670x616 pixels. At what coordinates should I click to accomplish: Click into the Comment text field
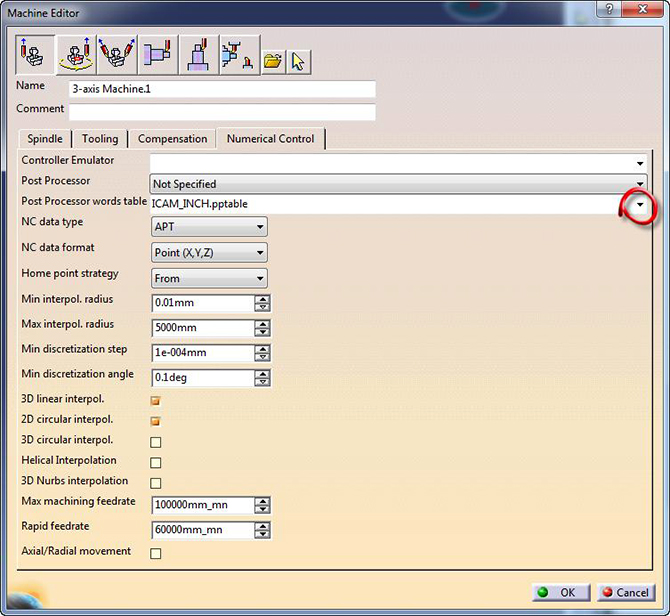222,112
